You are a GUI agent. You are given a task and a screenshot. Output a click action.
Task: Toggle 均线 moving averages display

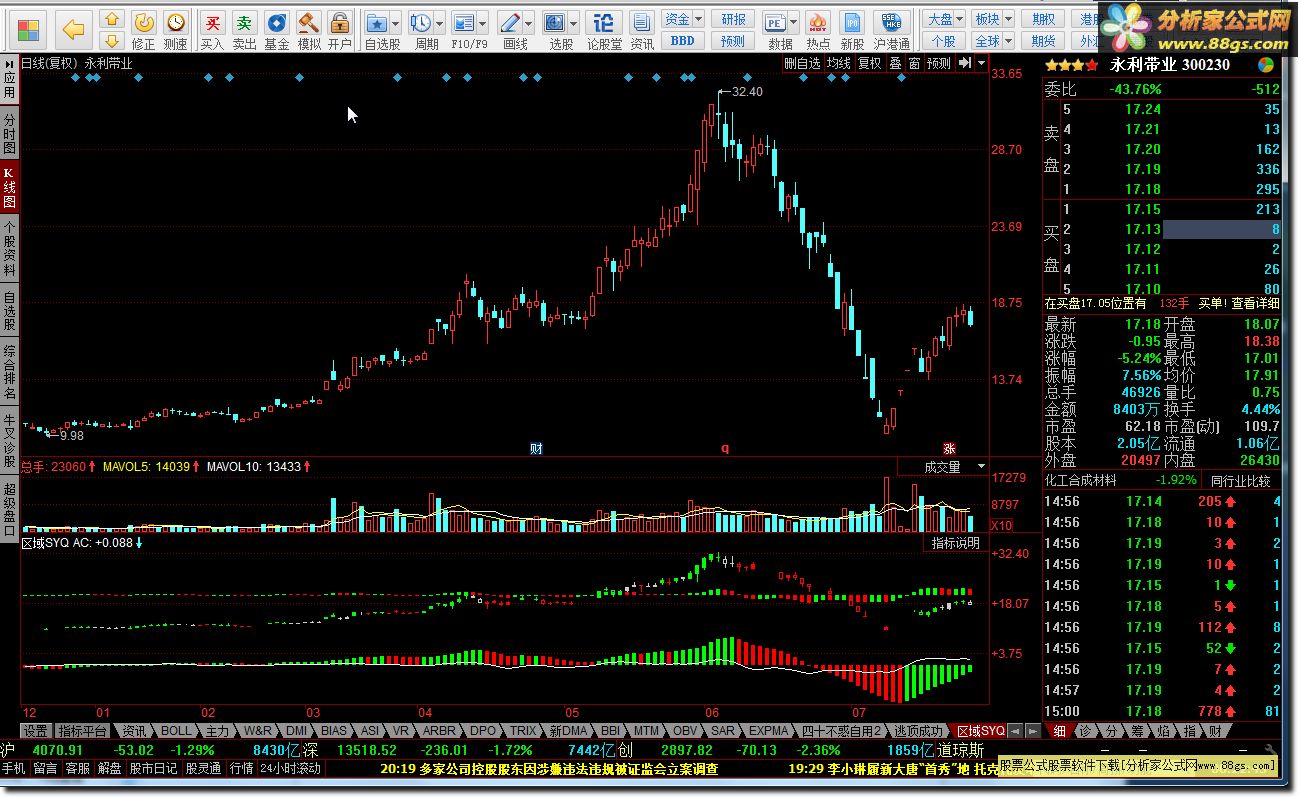coord(838,63)
